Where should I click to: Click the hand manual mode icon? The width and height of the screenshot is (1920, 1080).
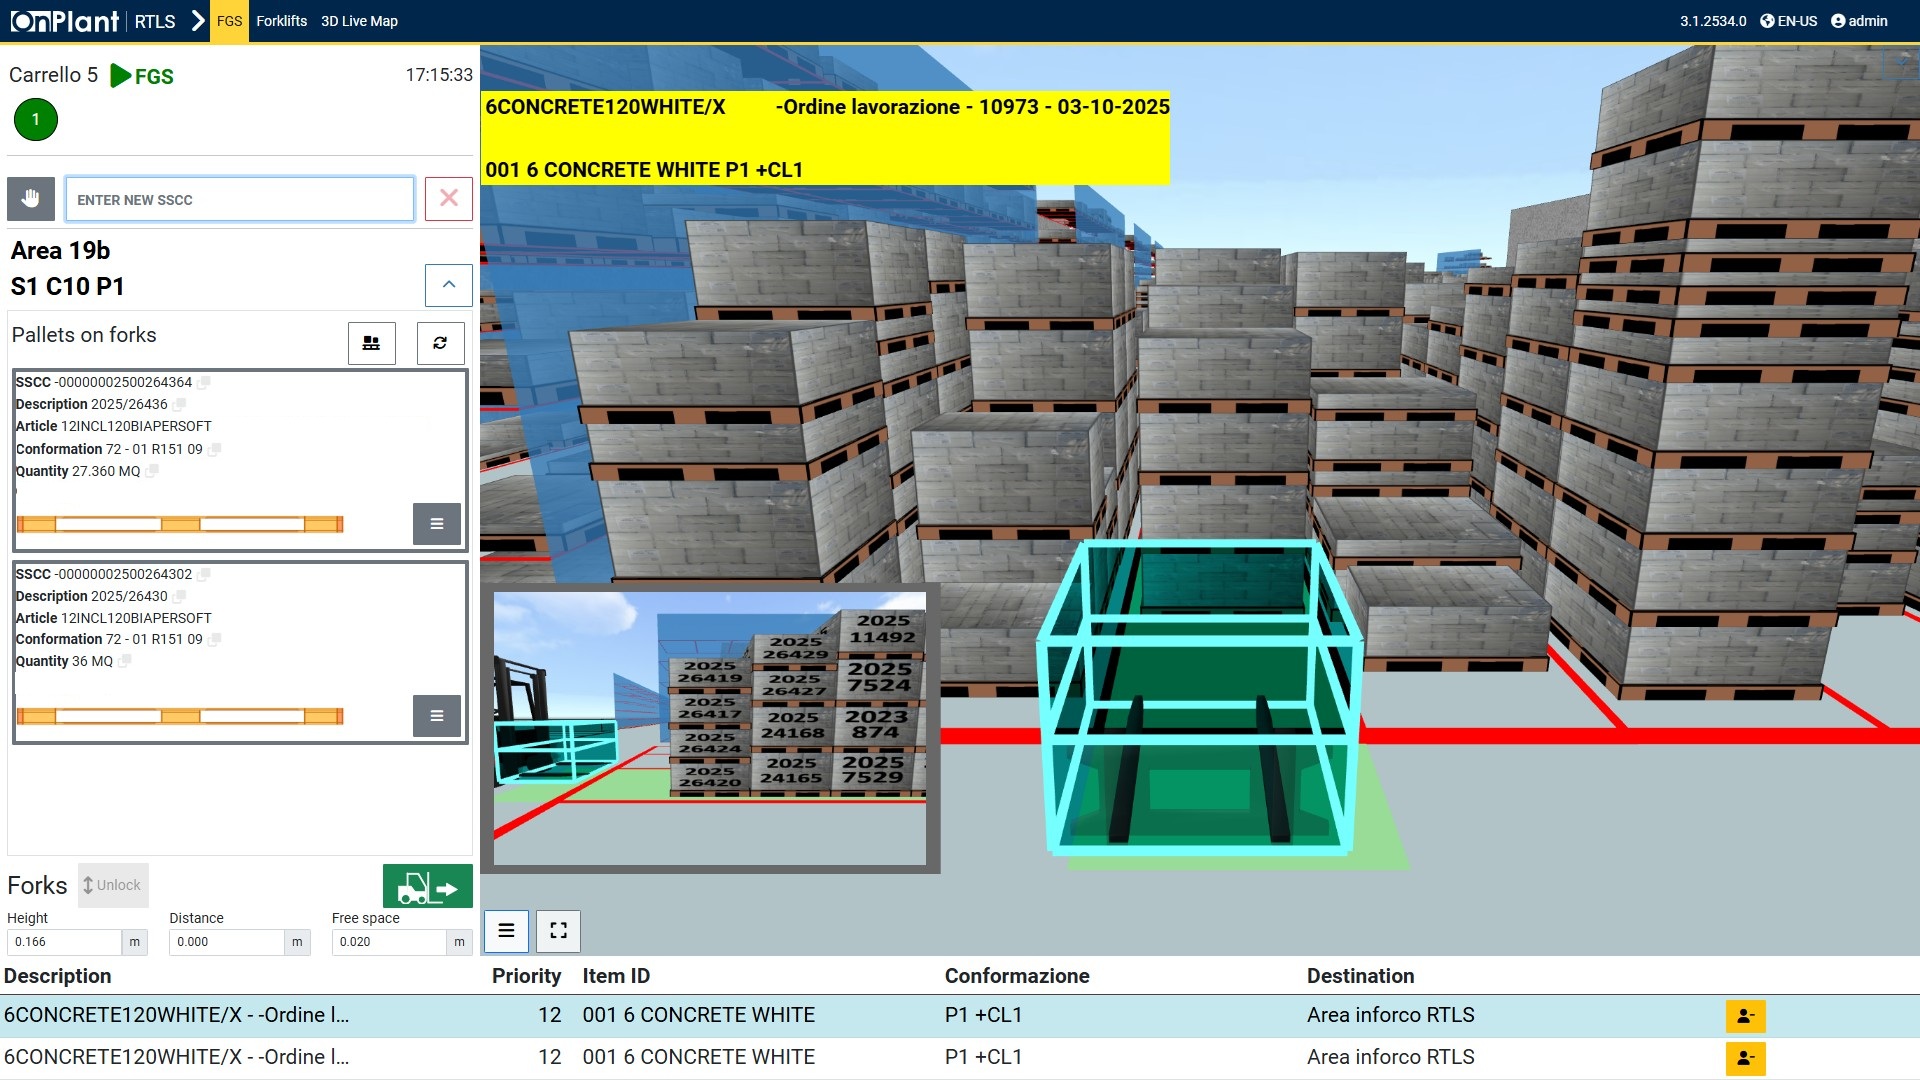(31, 199)
